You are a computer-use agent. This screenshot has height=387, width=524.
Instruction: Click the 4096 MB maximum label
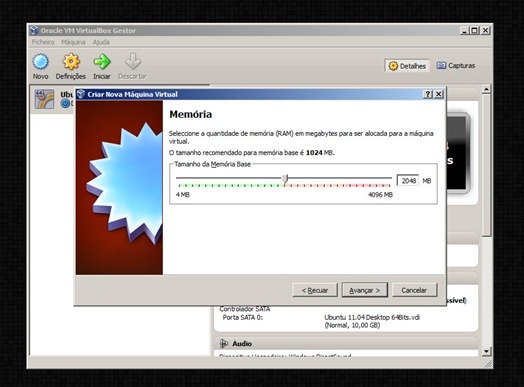[380, 195]
